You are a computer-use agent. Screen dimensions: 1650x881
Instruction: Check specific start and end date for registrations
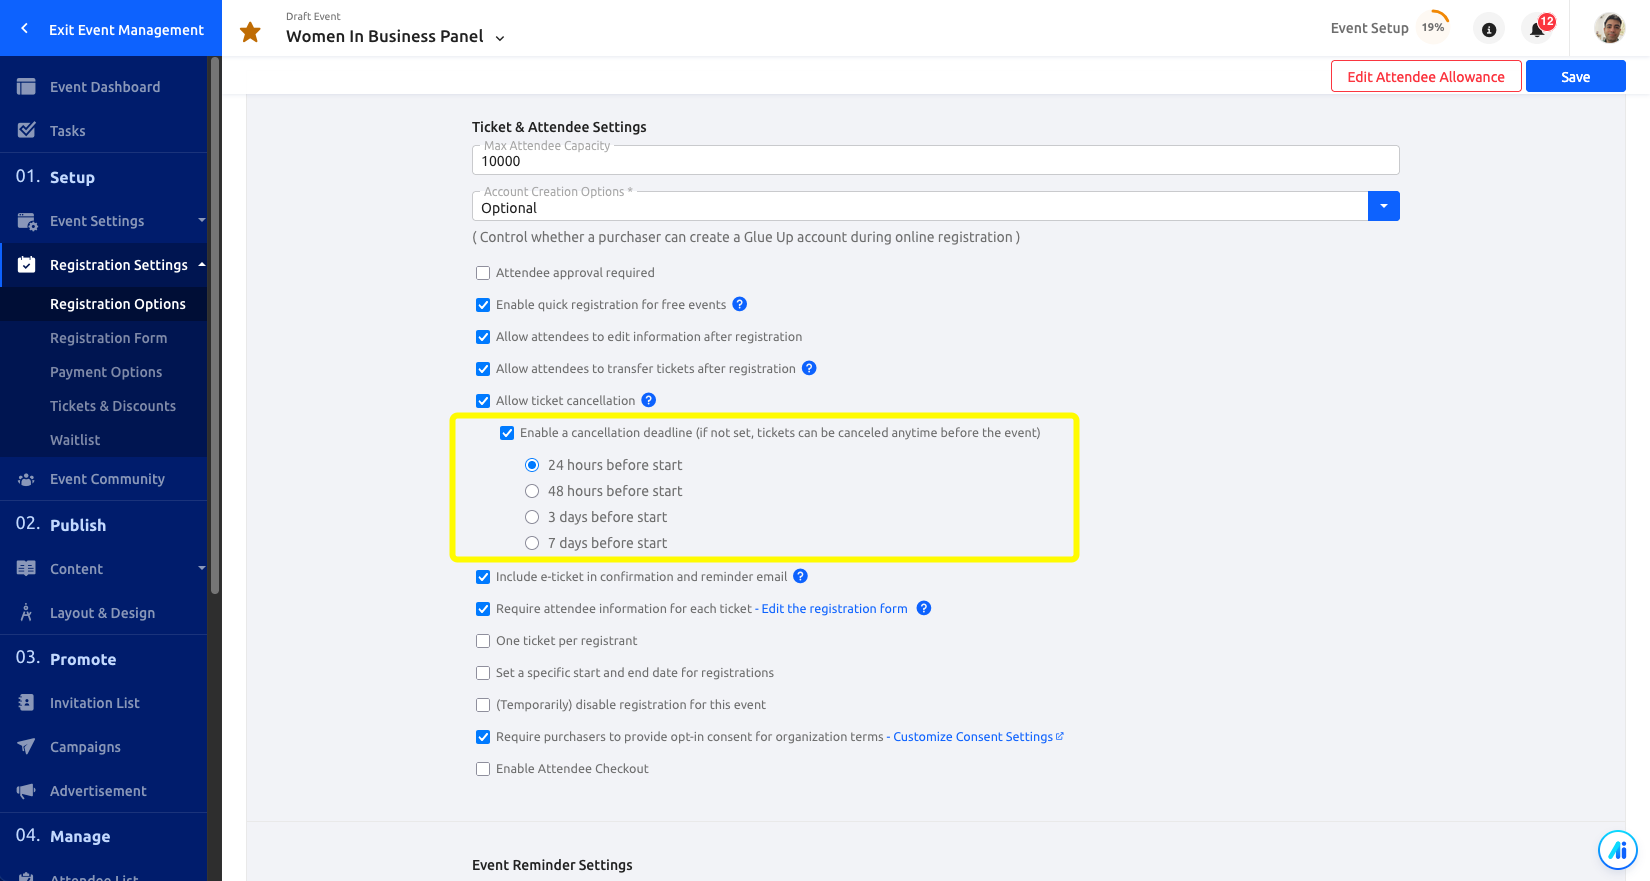coord(483,673)
